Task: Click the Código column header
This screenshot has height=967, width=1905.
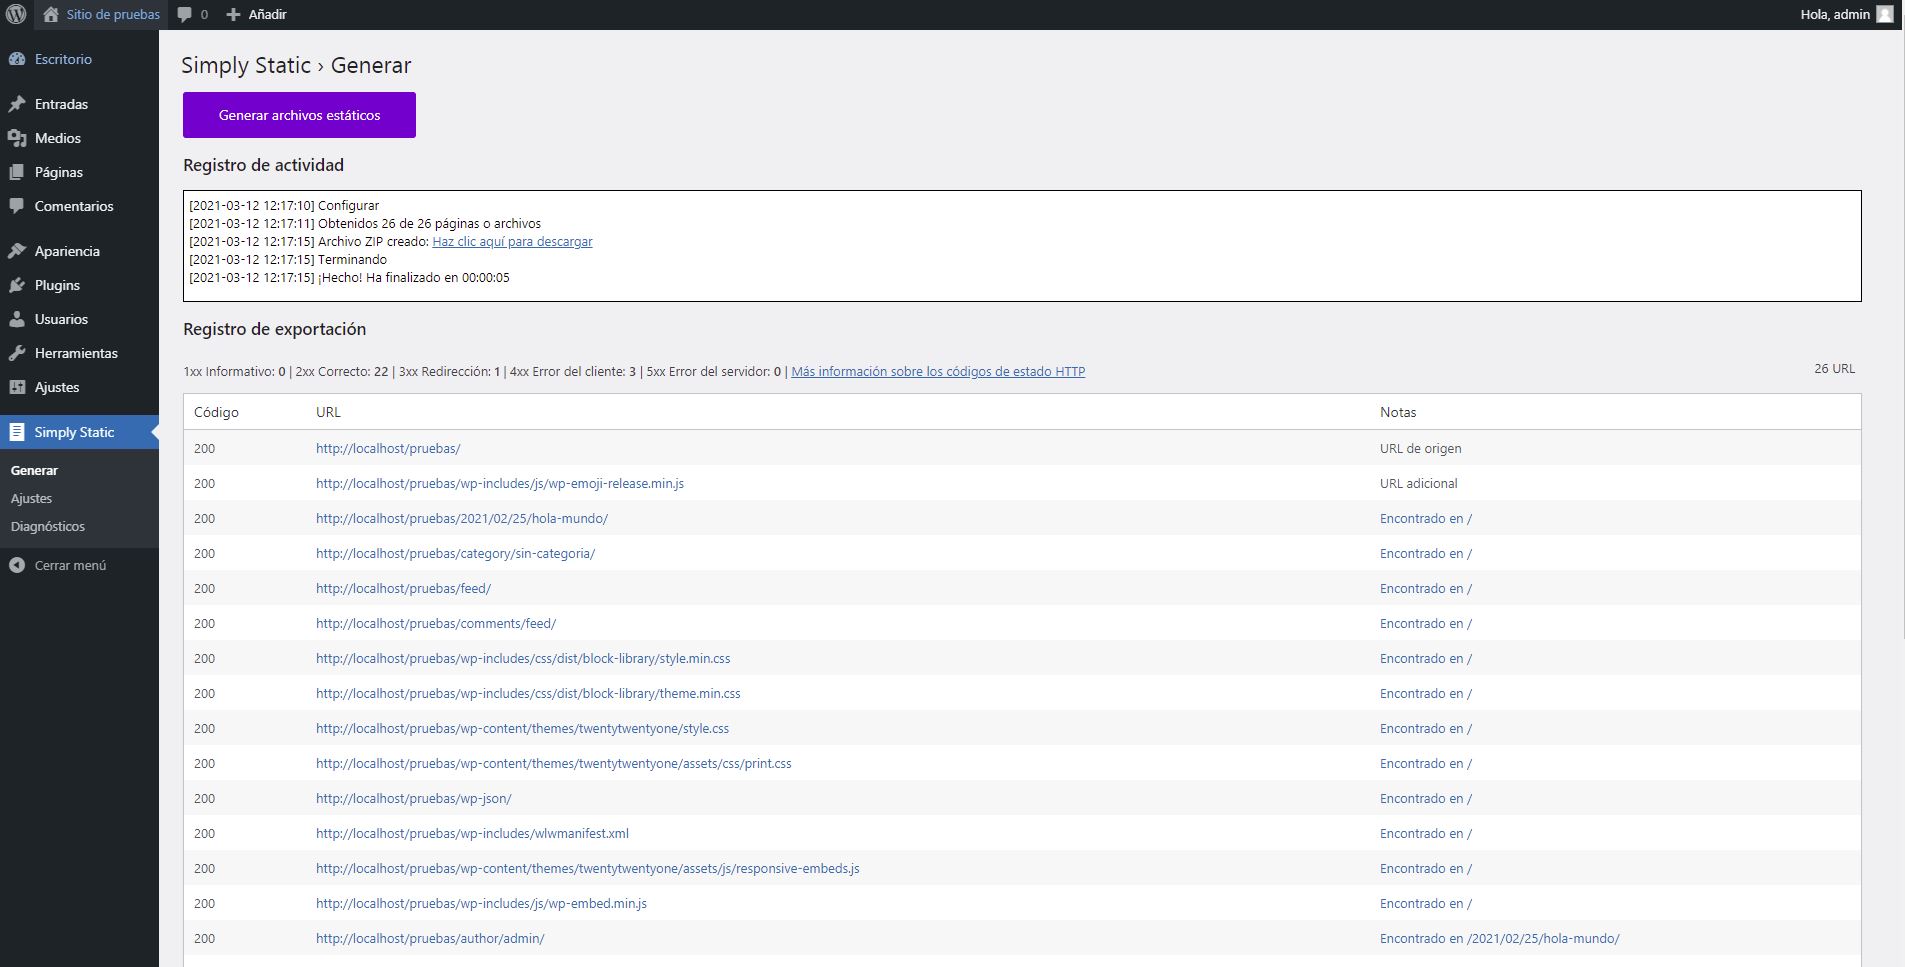Action: [216, 412]
